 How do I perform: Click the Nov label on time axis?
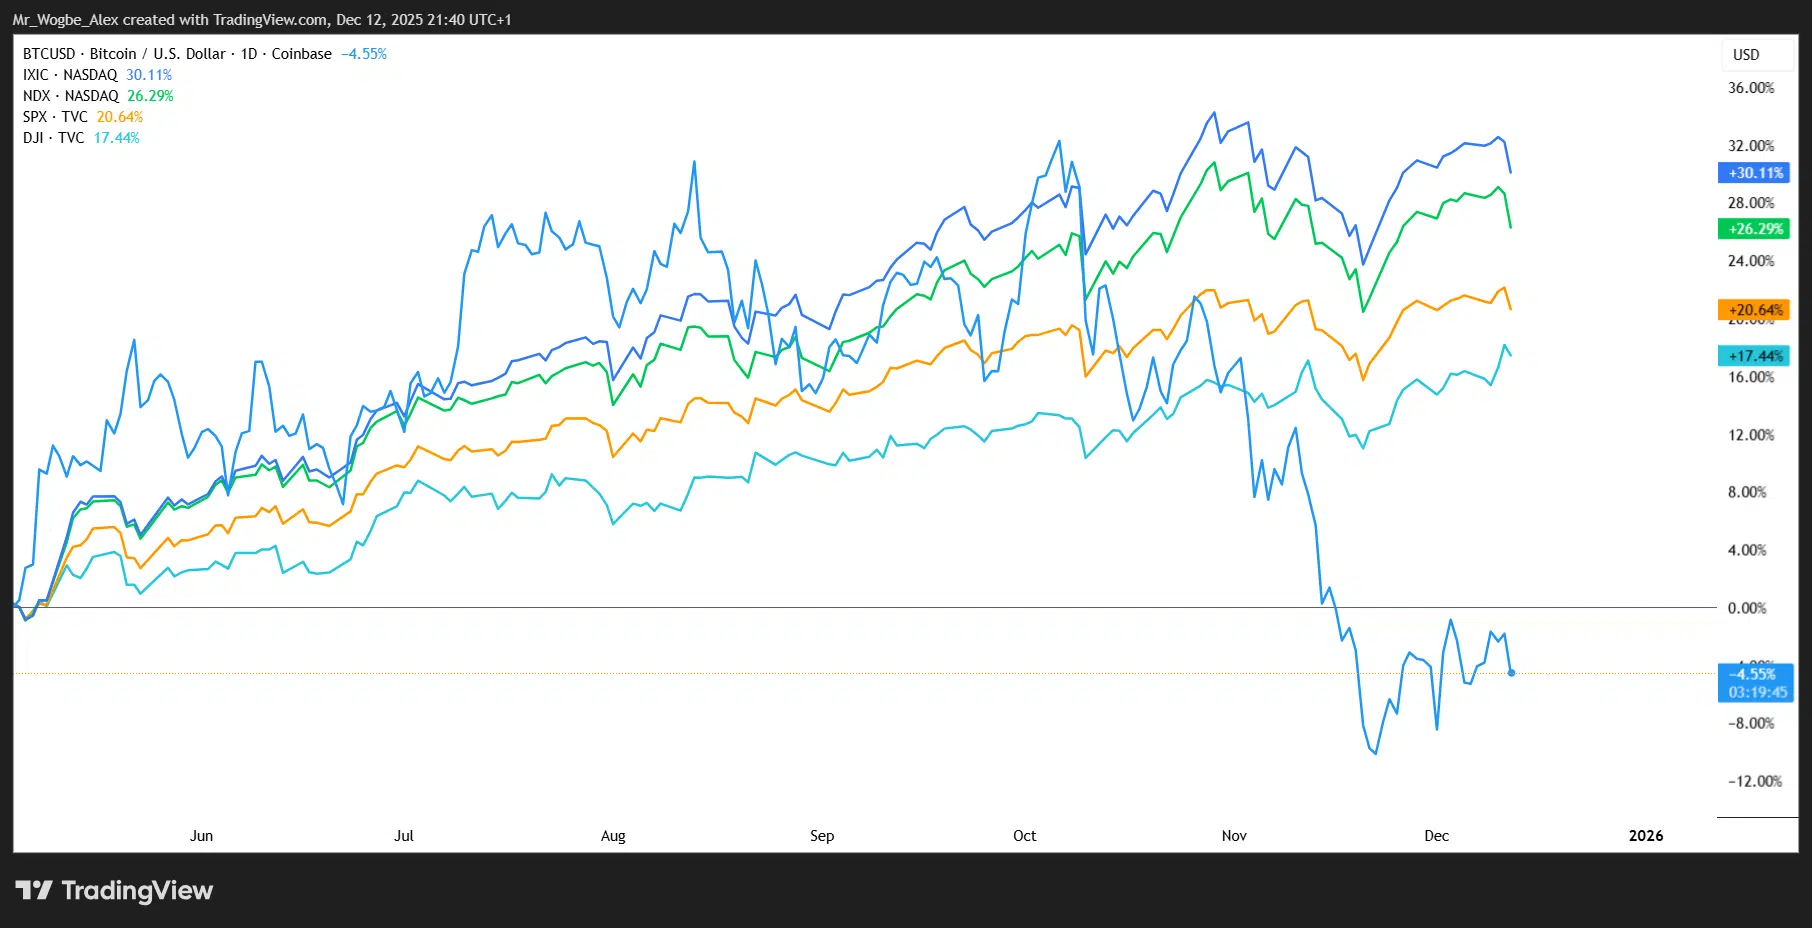click(x=1234, y=836)
